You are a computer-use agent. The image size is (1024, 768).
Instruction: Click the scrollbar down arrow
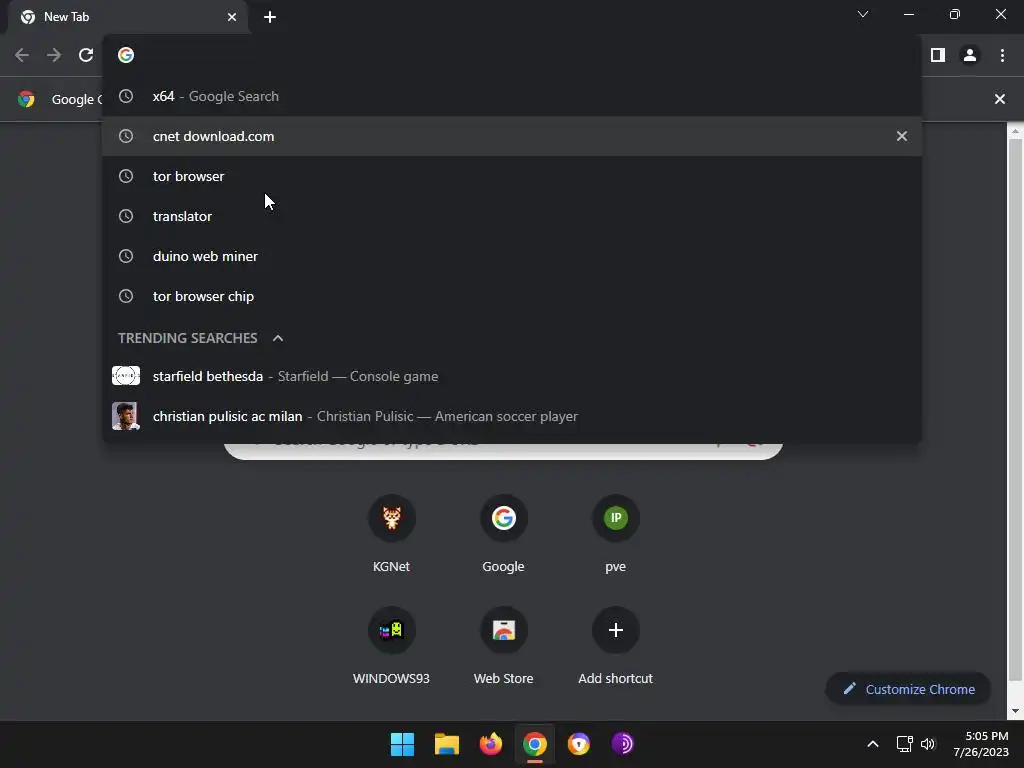[1015, 711]
